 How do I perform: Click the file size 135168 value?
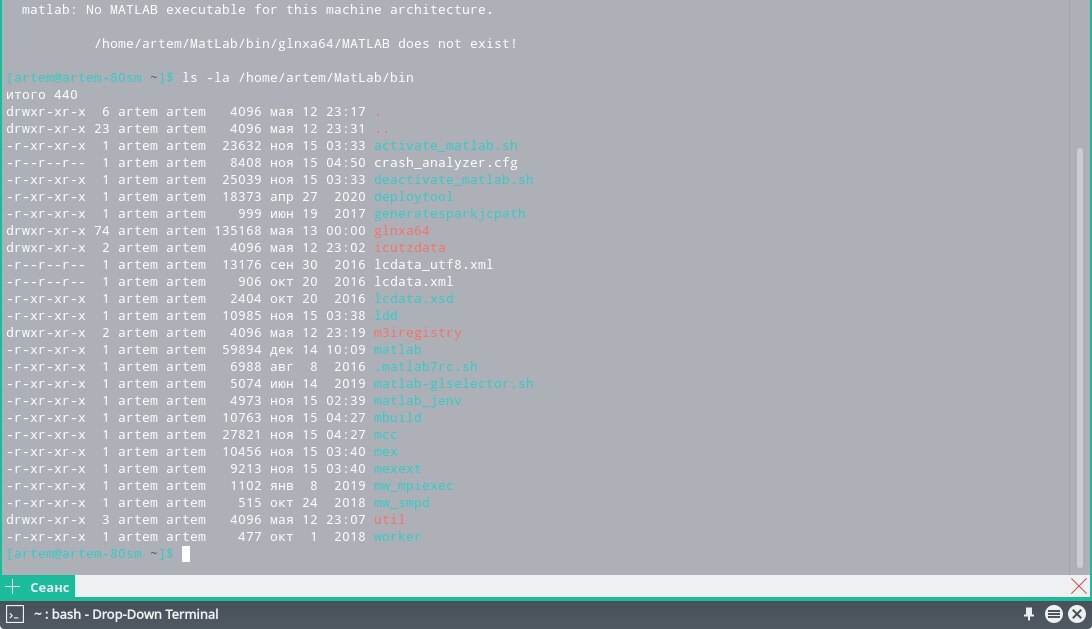(x=237, y=231)
